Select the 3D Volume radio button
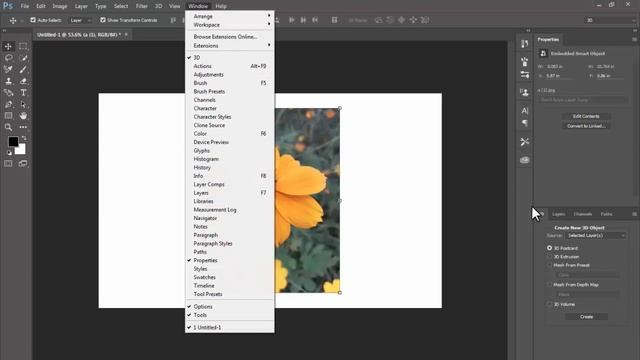Screen dimensions: 640x360 tap(549, 304)
